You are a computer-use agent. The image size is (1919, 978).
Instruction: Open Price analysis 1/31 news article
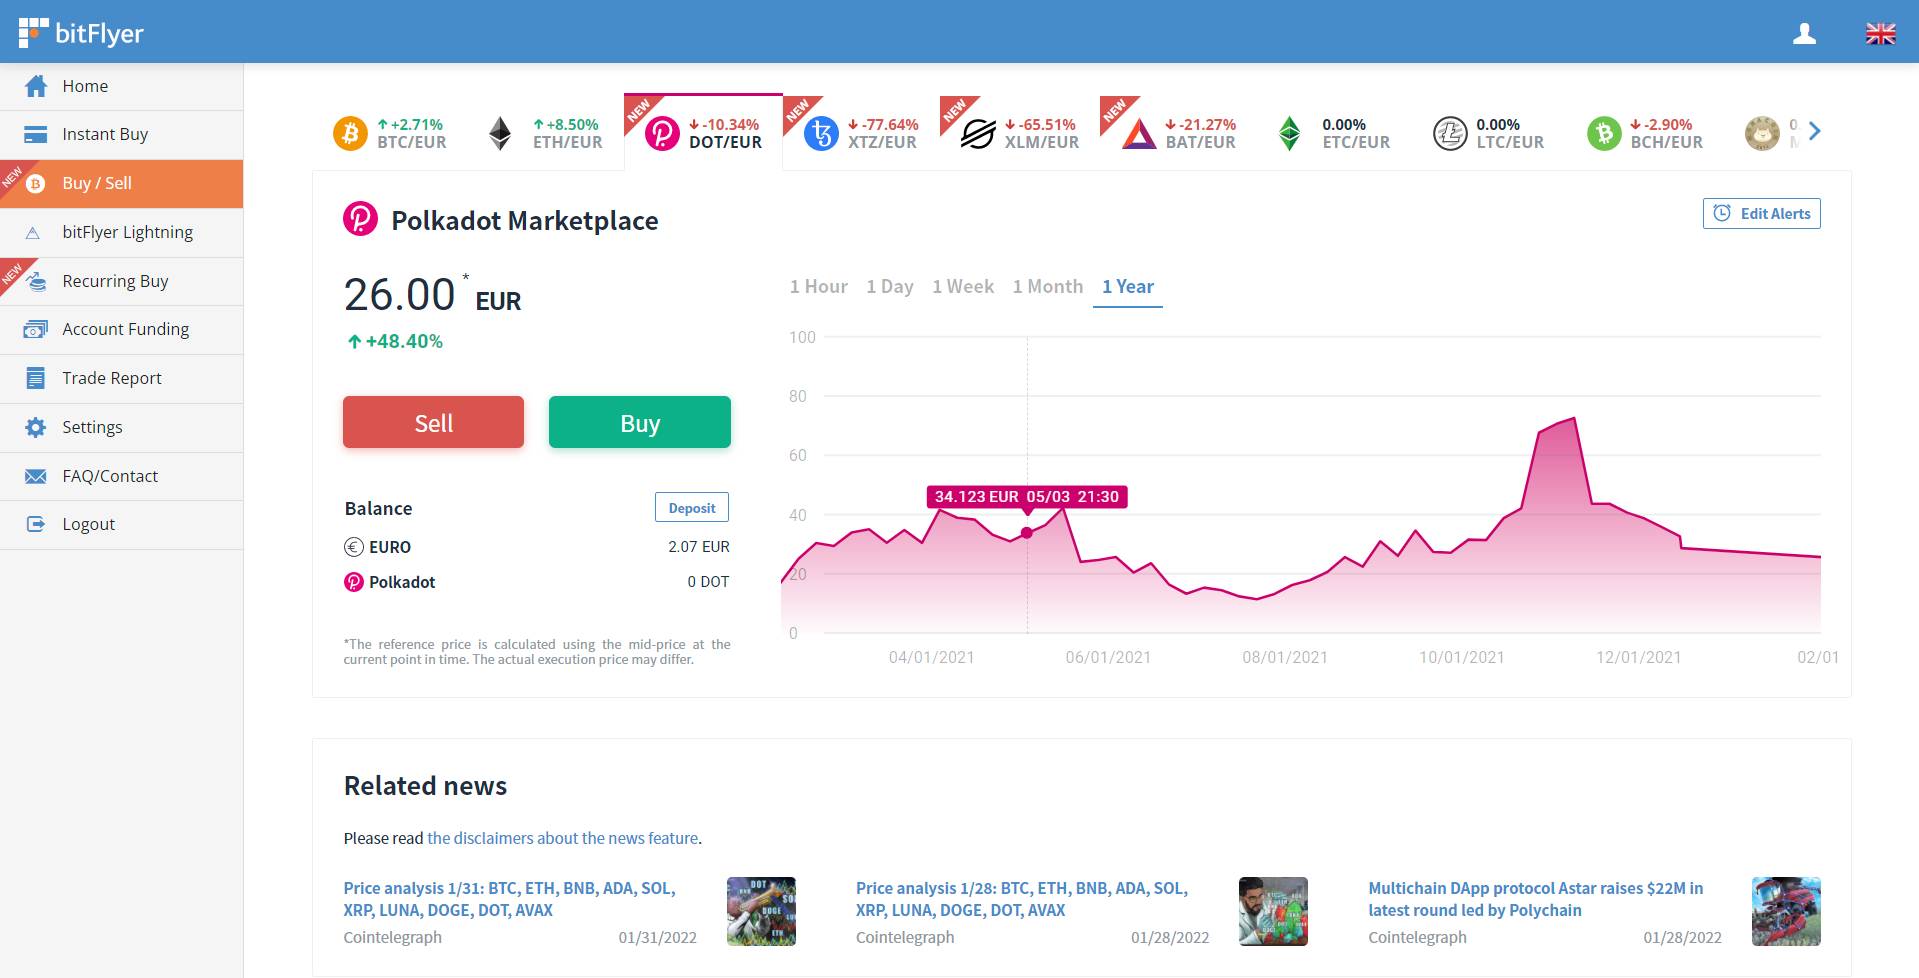point(510,899)
